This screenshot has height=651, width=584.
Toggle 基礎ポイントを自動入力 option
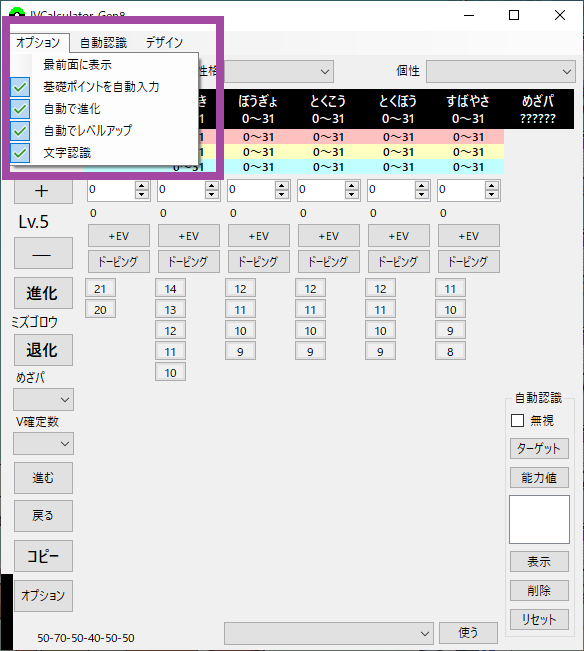click(x=104, y=87)
